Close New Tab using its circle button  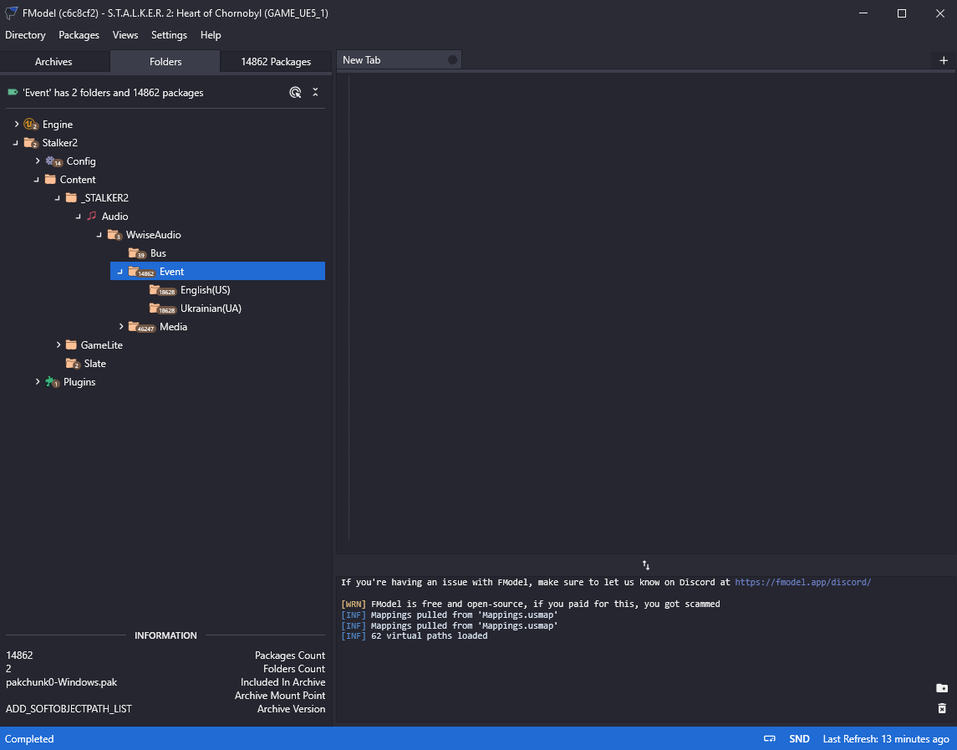pyautogui.click(x=452, y=60)
